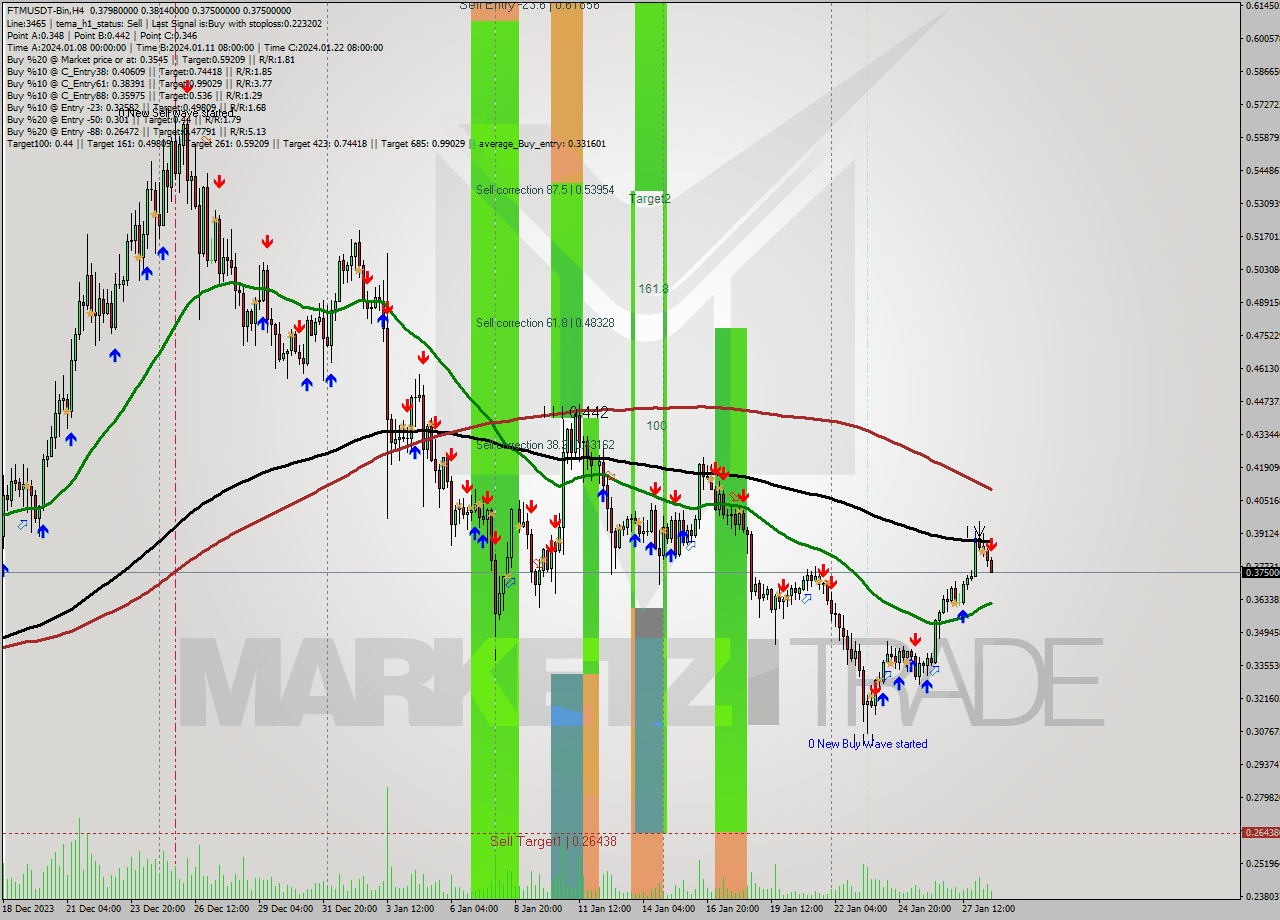Click the '31 Dec 20:00' time axis label
This screenshot has height=920, width=1280.
[348, 909]
